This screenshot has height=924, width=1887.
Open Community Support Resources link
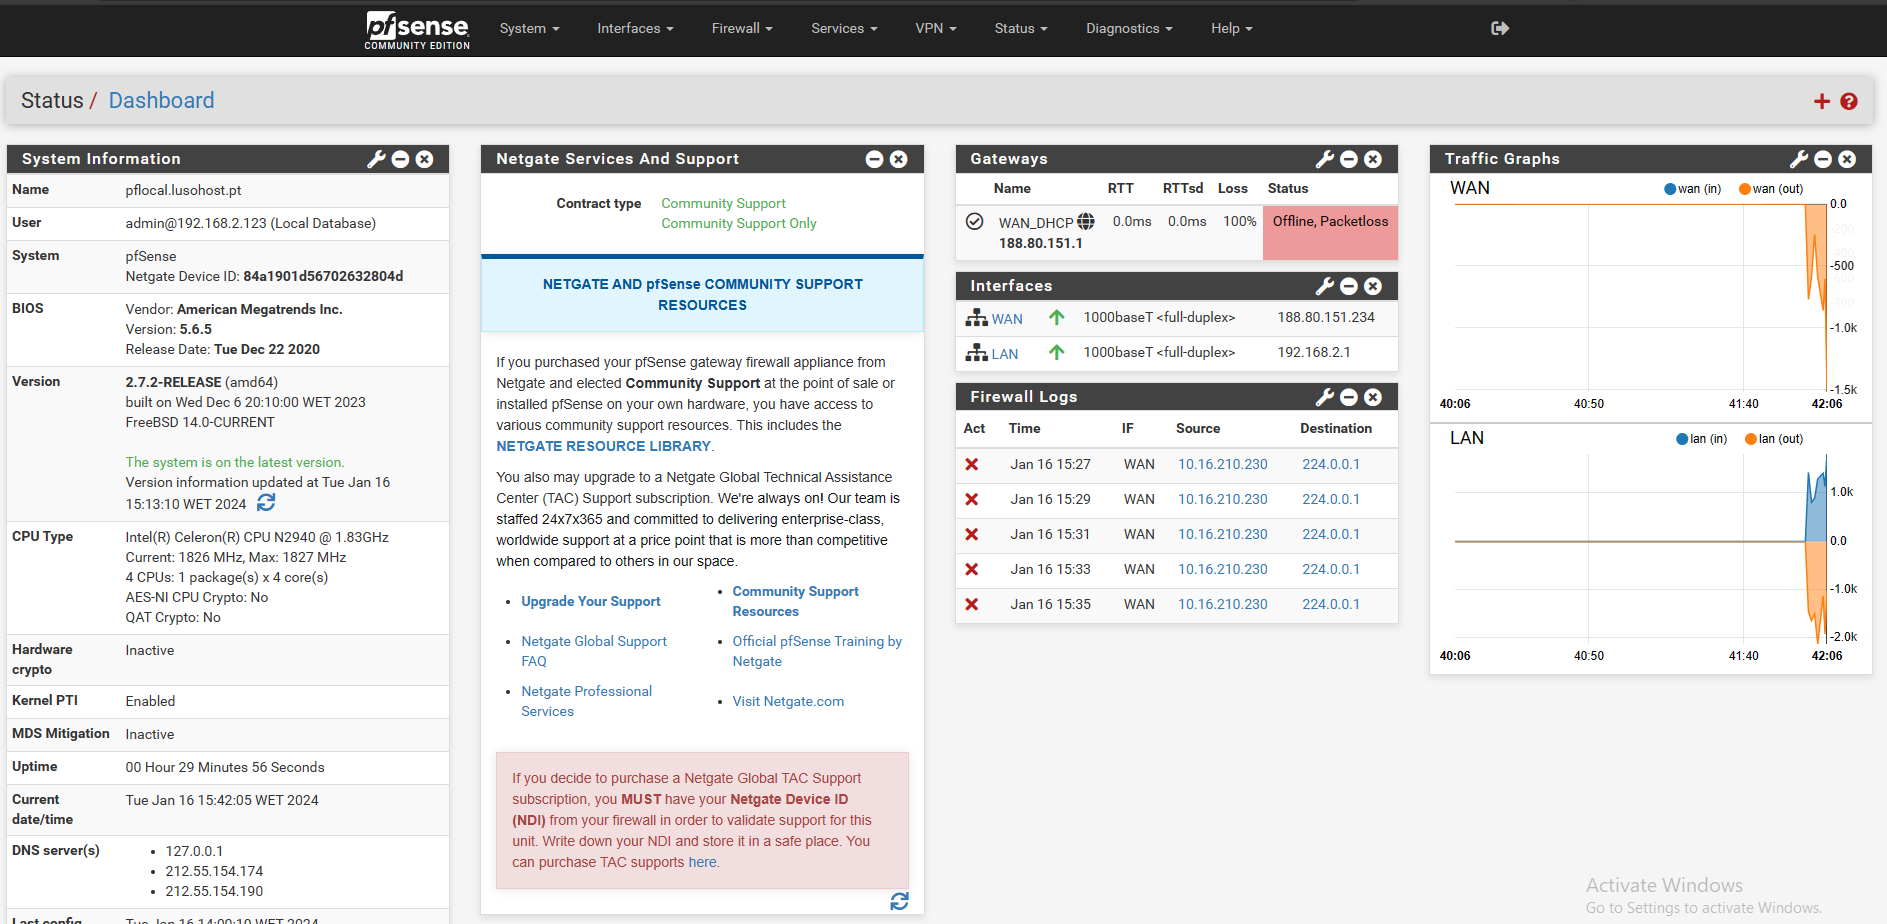[795, 601]
